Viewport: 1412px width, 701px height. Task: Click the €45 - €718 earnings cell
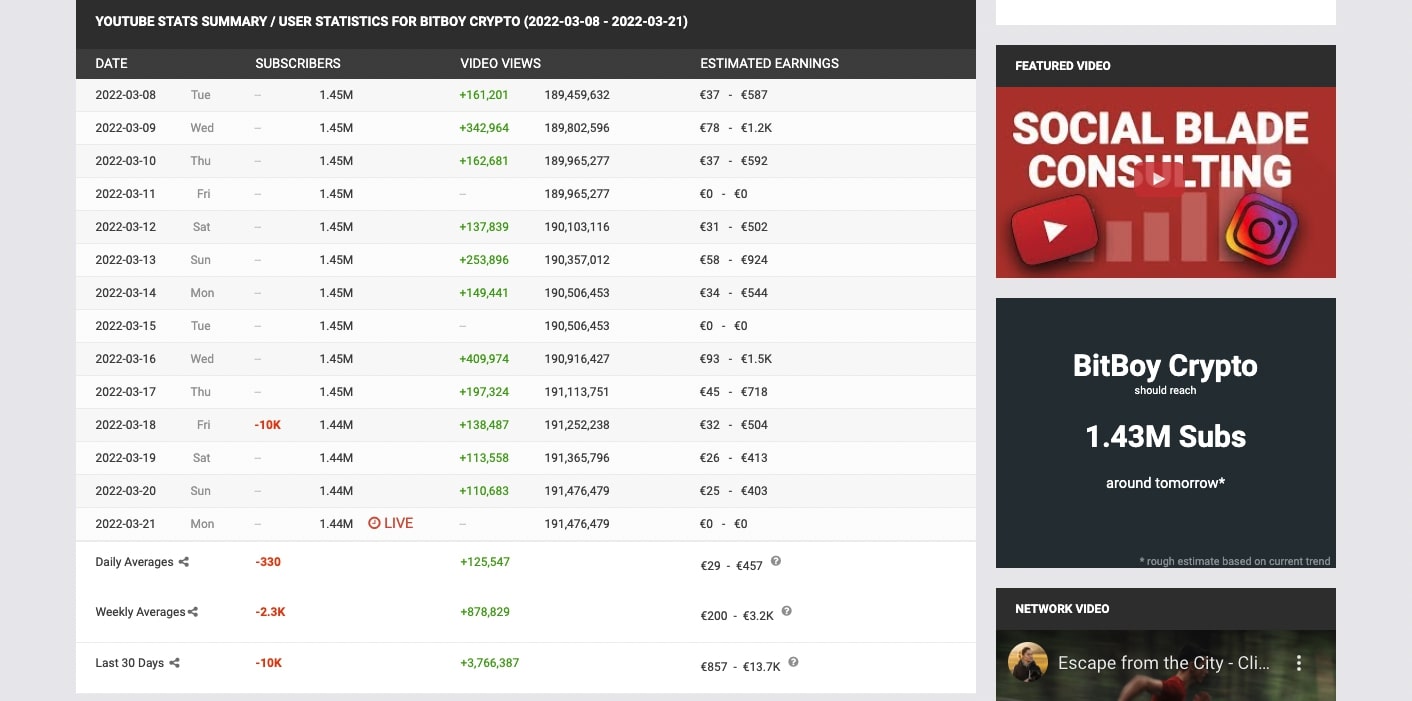point(734,392)
